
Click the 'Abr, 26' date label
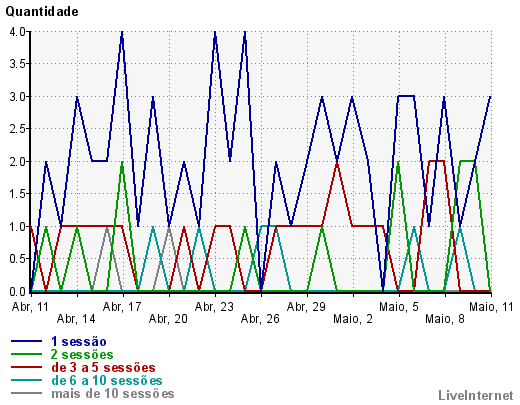(260, 319)
